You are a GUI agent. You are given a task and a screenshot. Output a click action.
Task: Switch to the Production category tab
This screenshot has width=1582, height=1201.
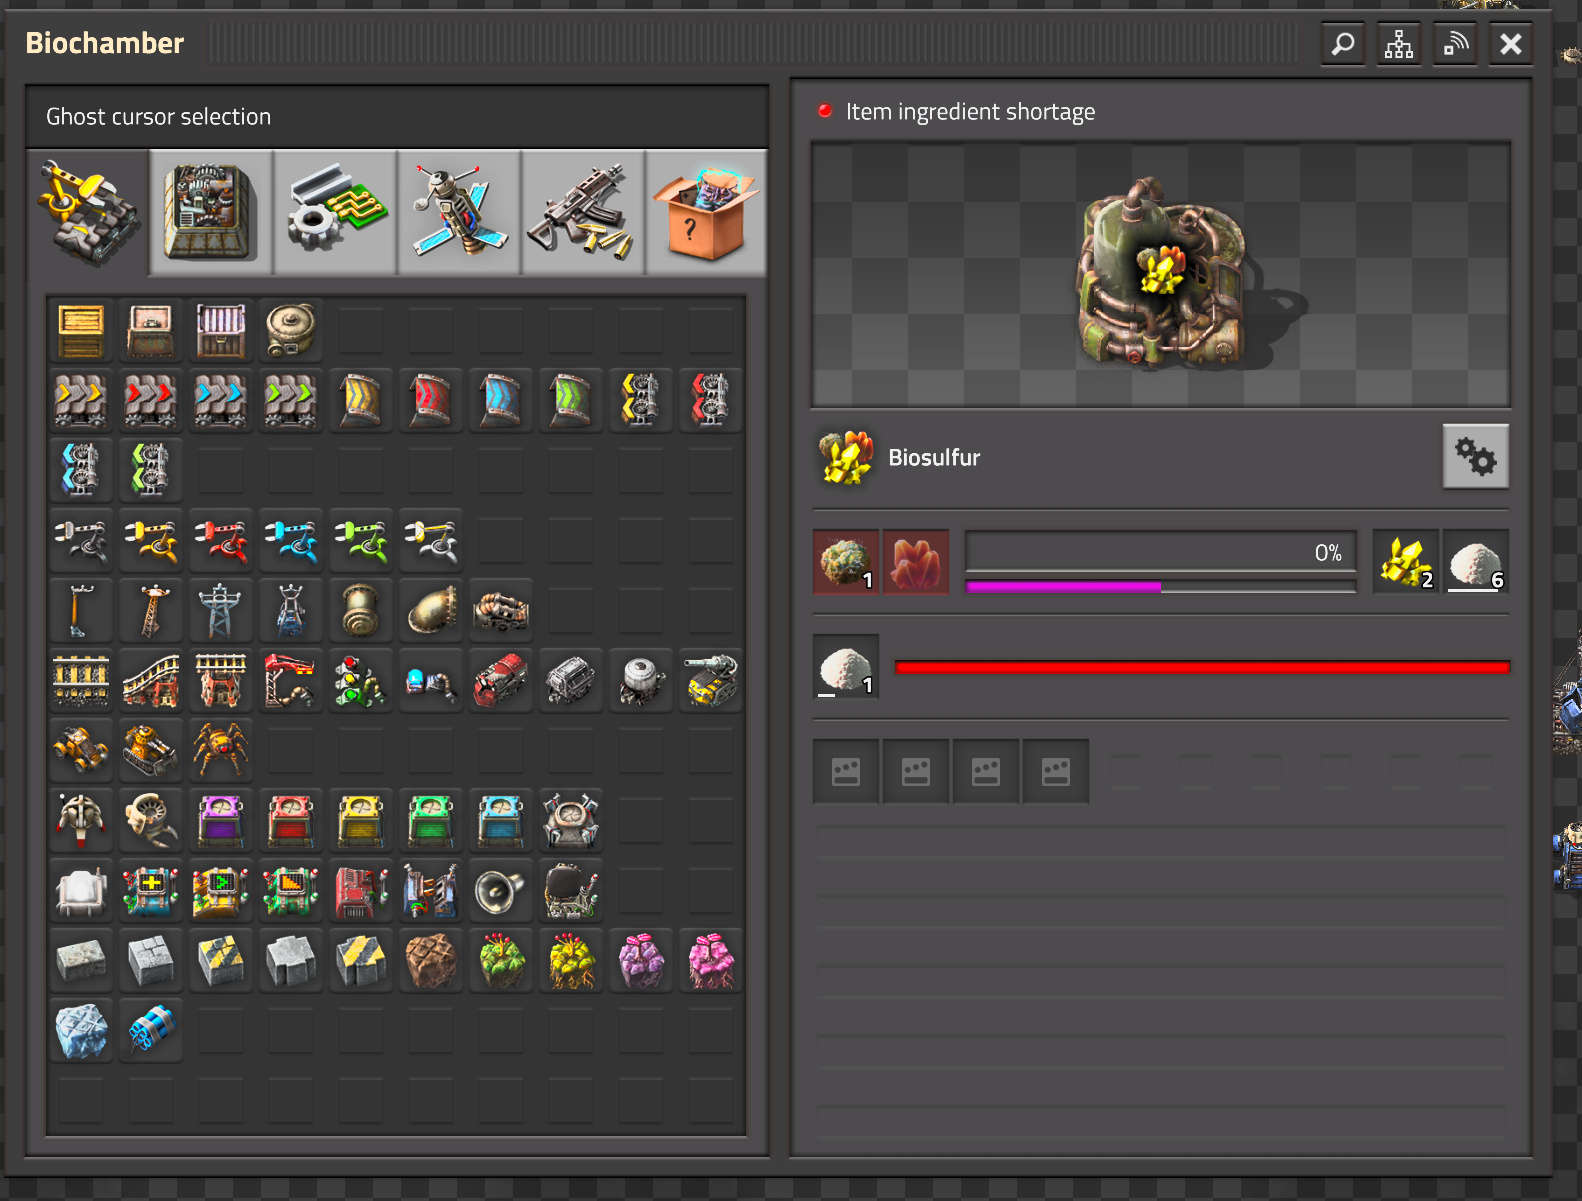click(211, 213)
